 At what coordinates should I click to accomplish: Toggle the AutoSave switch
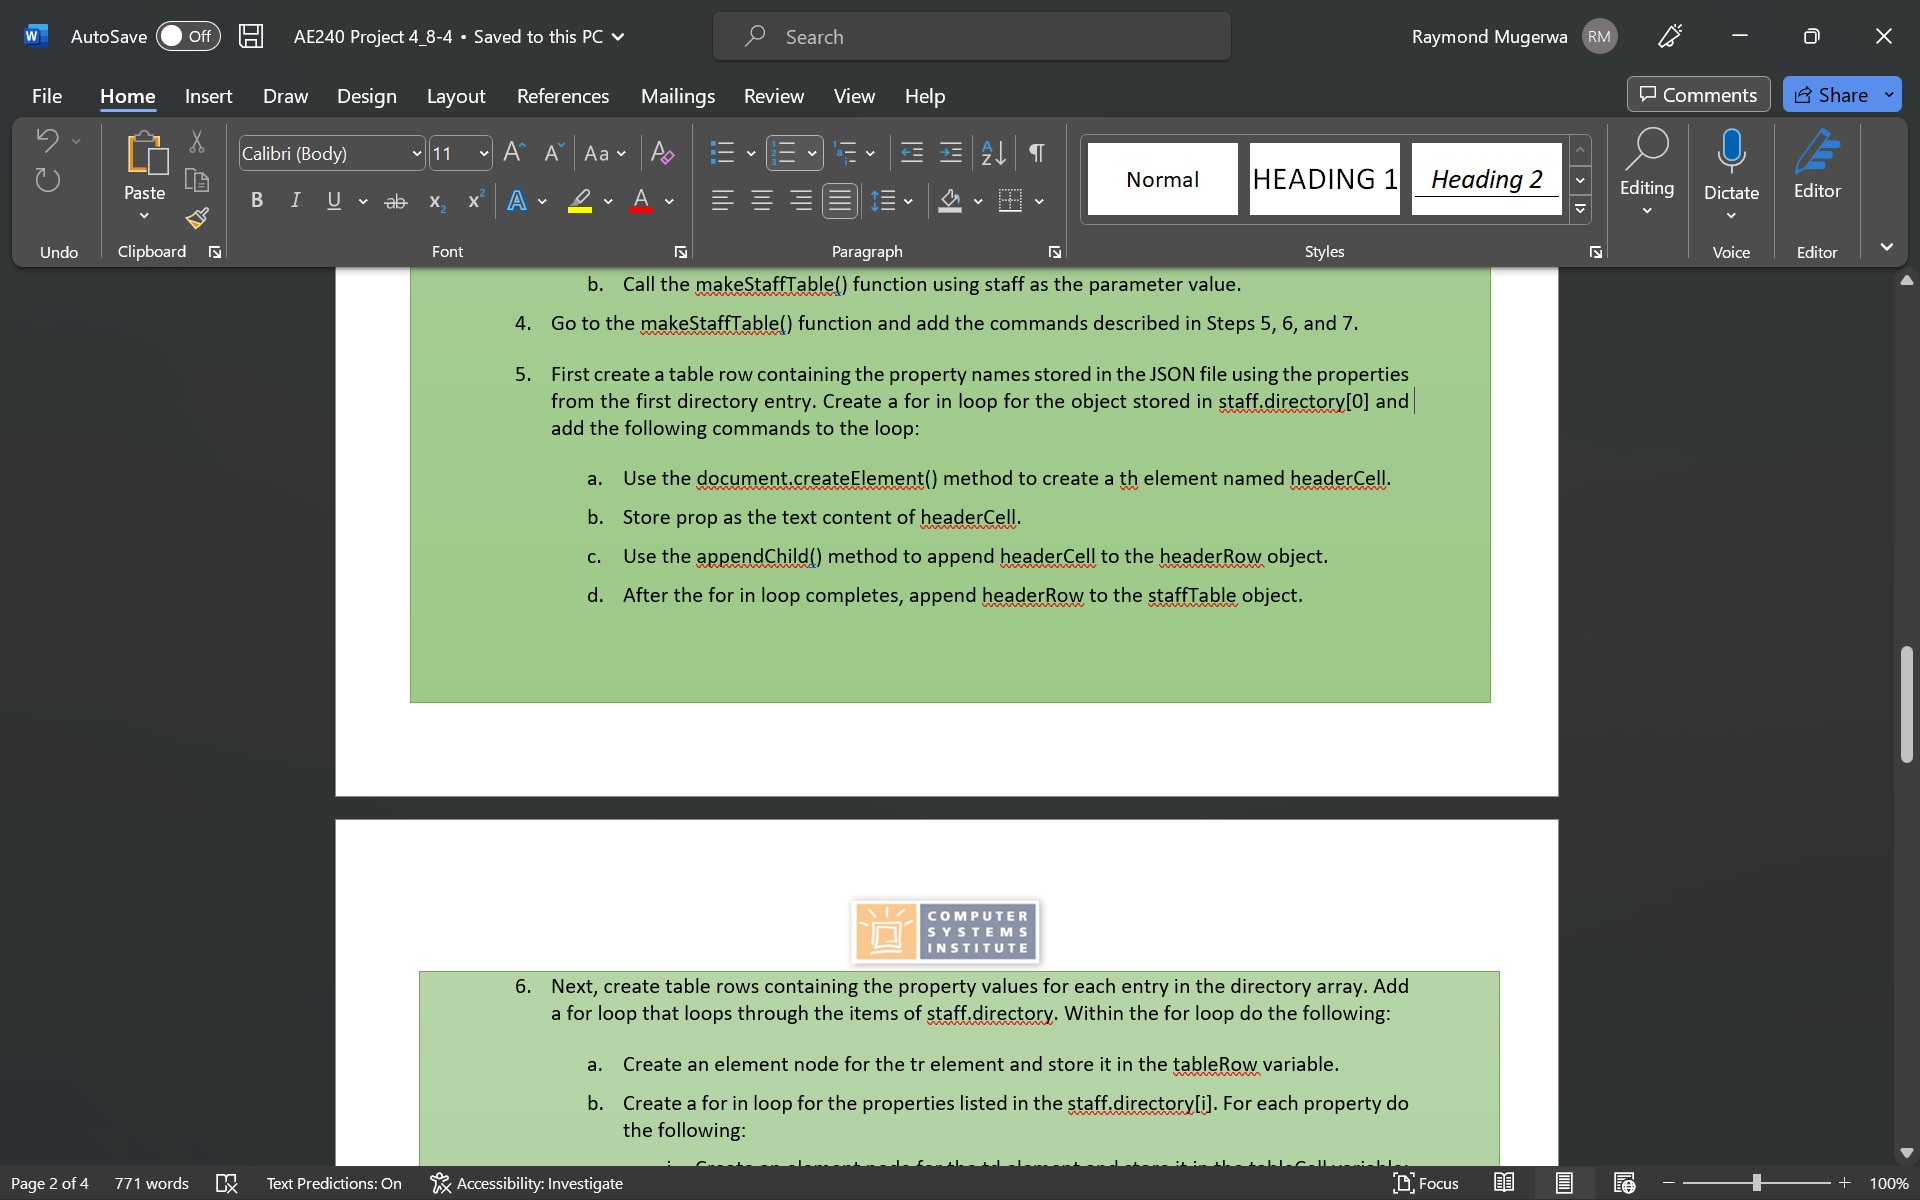(188, 36)
